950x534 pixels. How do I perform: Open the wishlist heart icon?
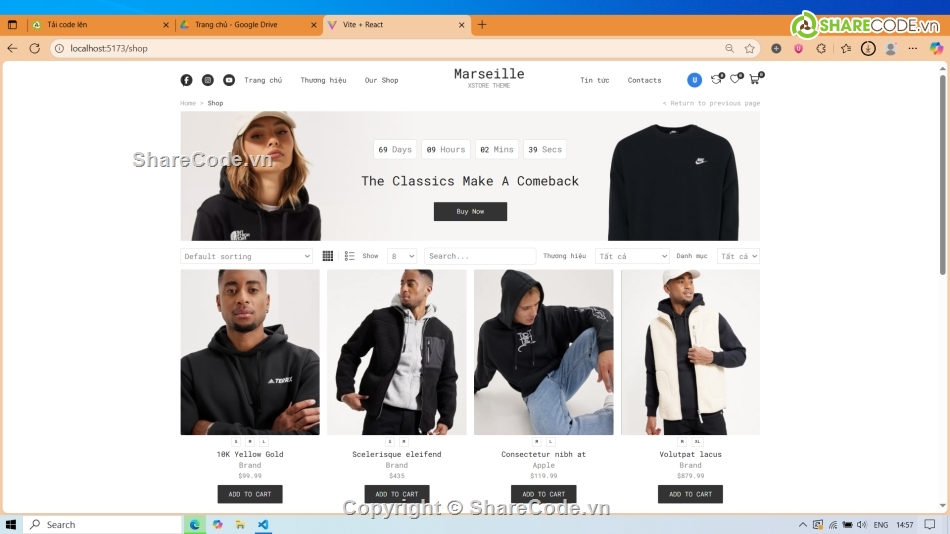pos(736,79)
